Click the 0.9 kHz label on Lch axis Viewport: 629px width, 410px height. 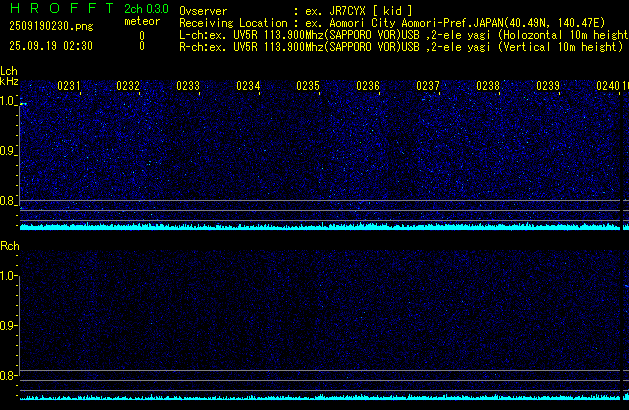pos(9,151)
